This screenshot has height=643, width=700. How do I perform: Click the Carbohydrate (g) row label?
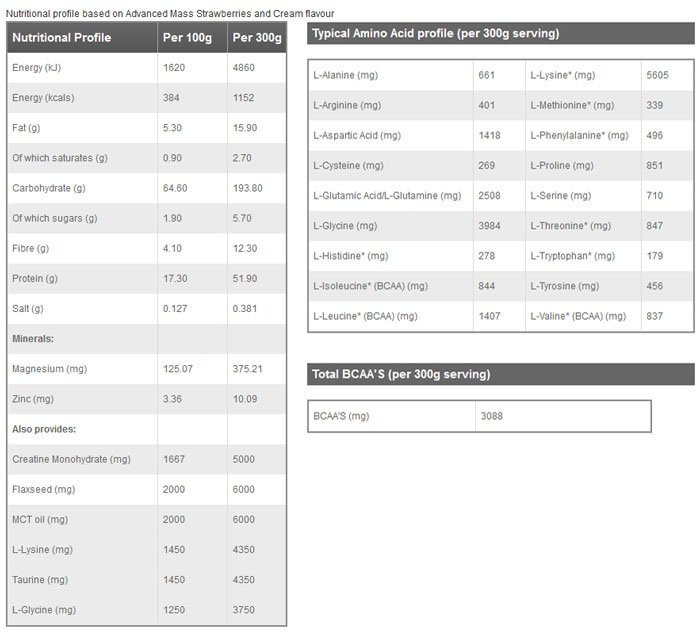(x=49, y=188)
